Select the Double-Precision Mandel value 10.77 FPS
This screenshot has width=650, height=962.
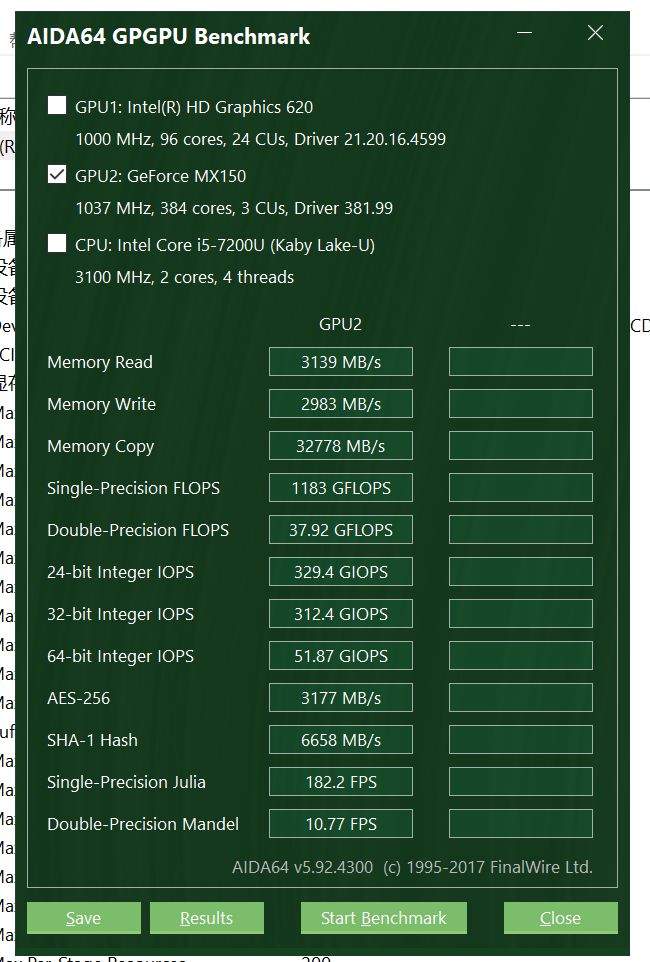click(341, 824)
